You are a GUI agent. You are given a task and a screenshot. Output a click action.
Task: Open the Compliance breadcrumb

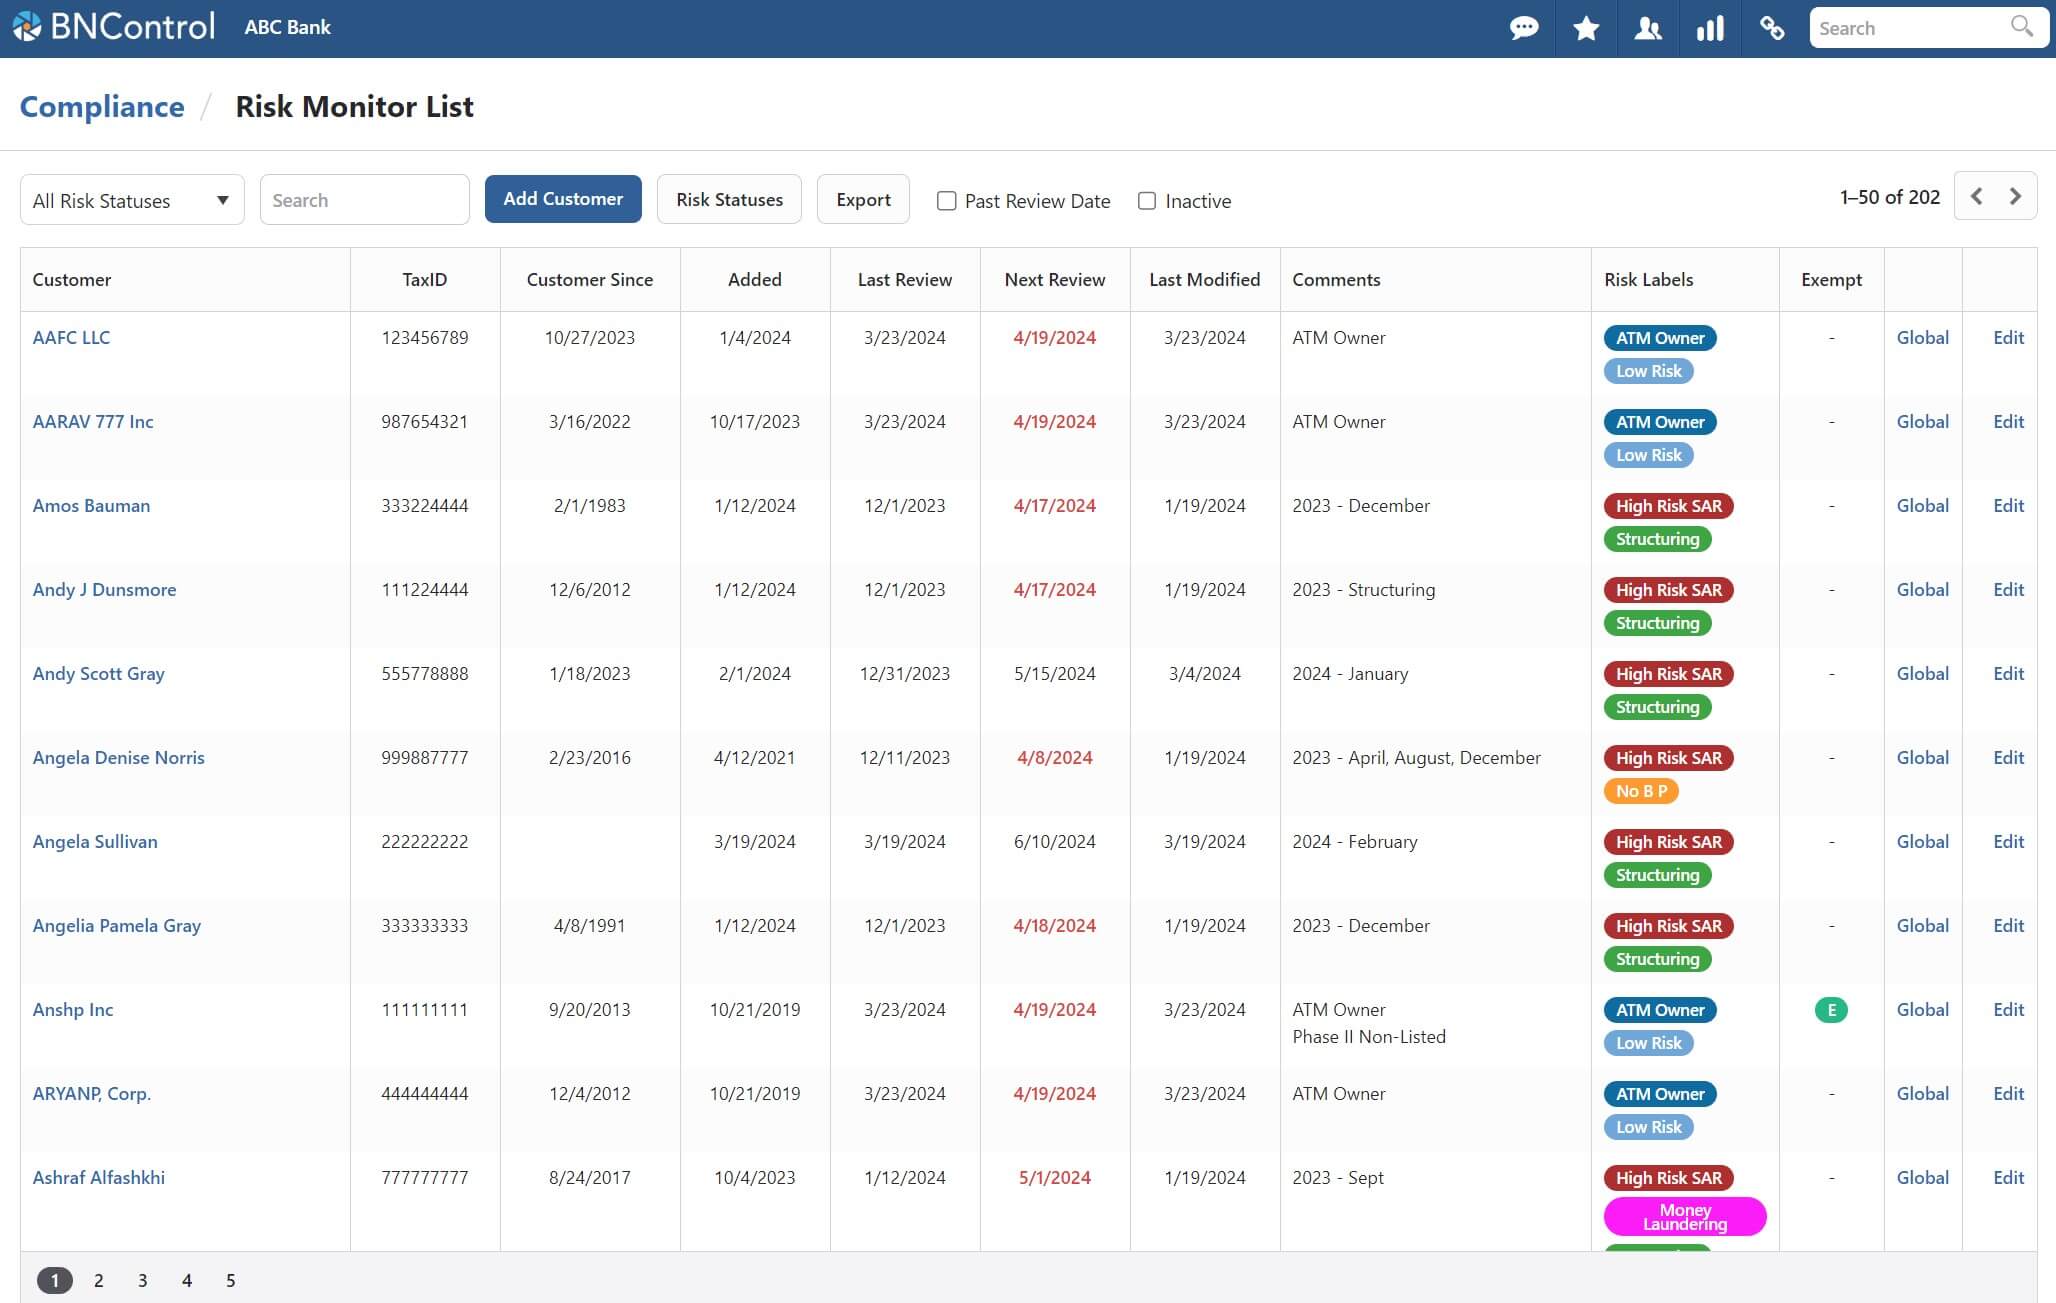(x=102, y=107)
